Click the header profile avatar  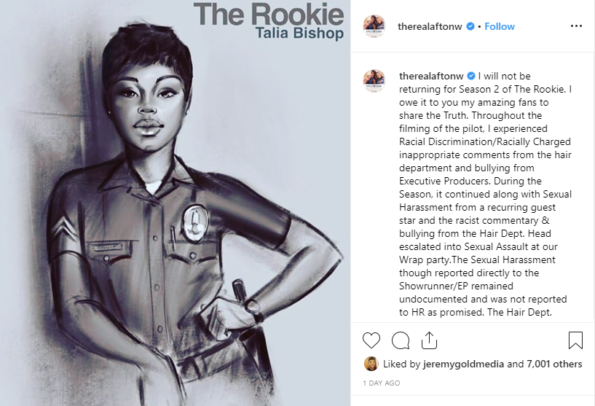(374, 26)
